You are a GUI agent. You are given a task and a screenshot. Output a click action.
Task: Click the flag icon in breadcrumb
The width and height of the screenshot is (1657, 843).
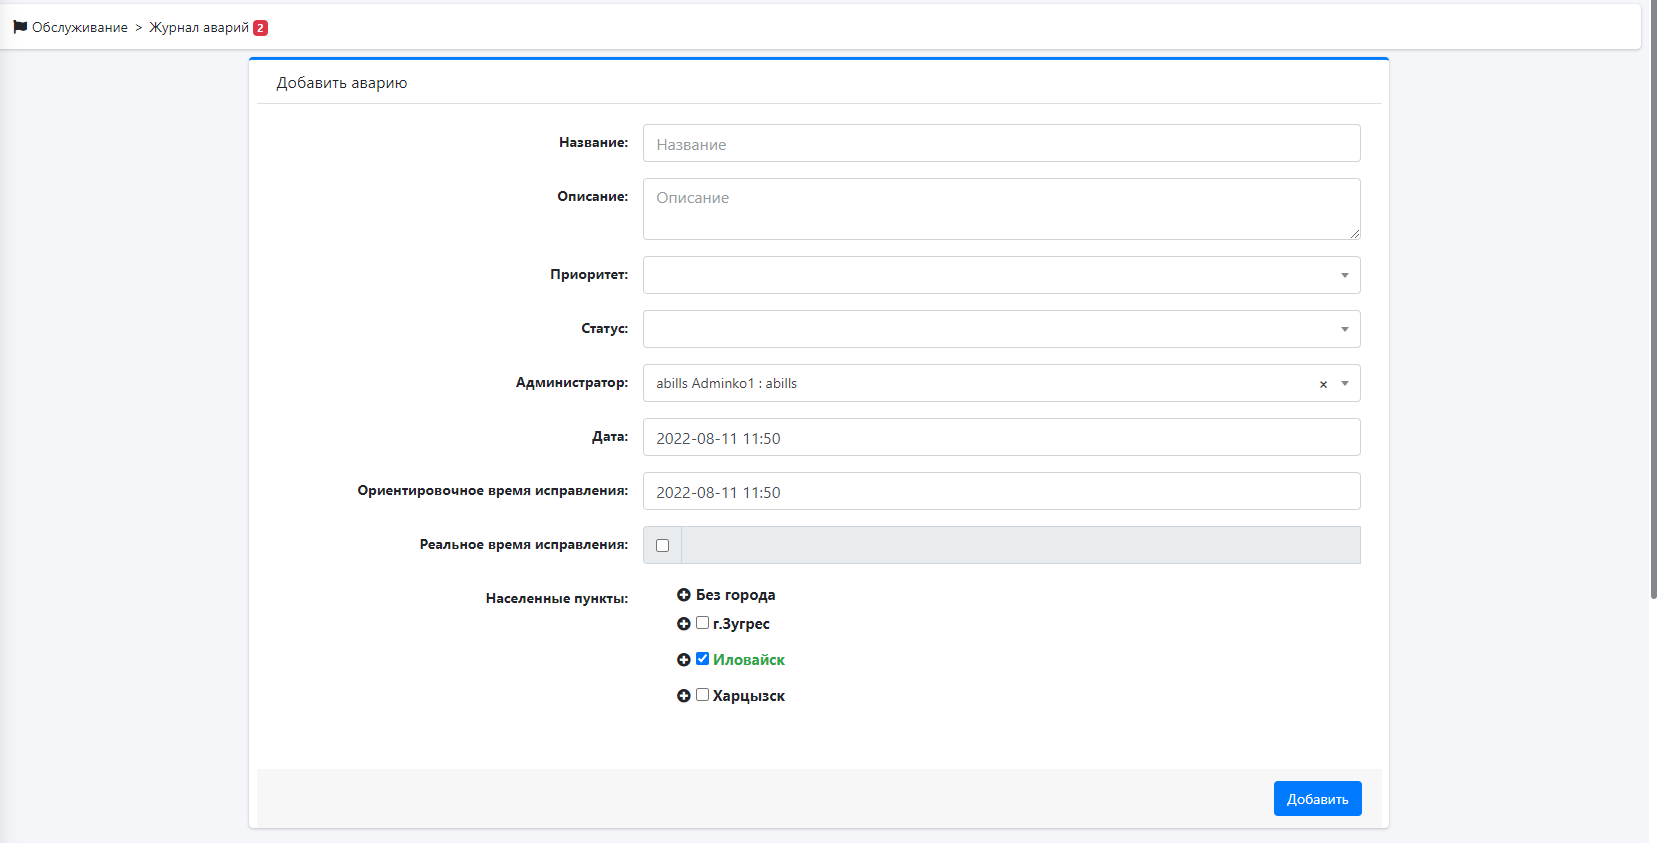20,27
